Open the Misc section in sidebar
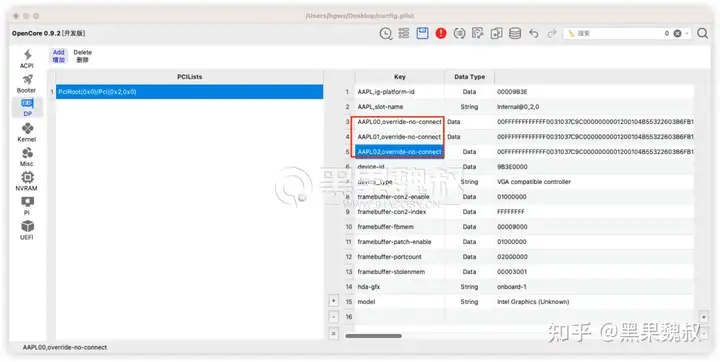Screen dimensions: 720x362 [x=27, y=157]
